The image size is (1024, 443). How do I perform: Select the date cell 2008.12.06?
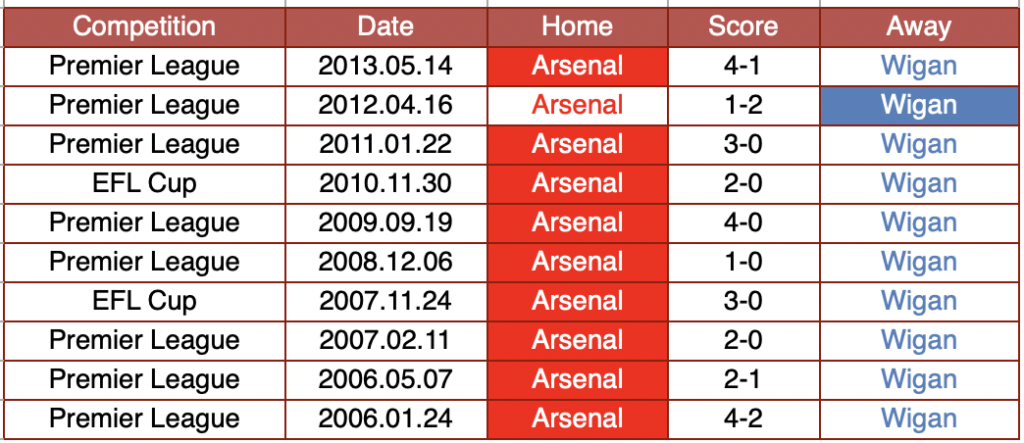pyautogui.click(x=386, y=262)
